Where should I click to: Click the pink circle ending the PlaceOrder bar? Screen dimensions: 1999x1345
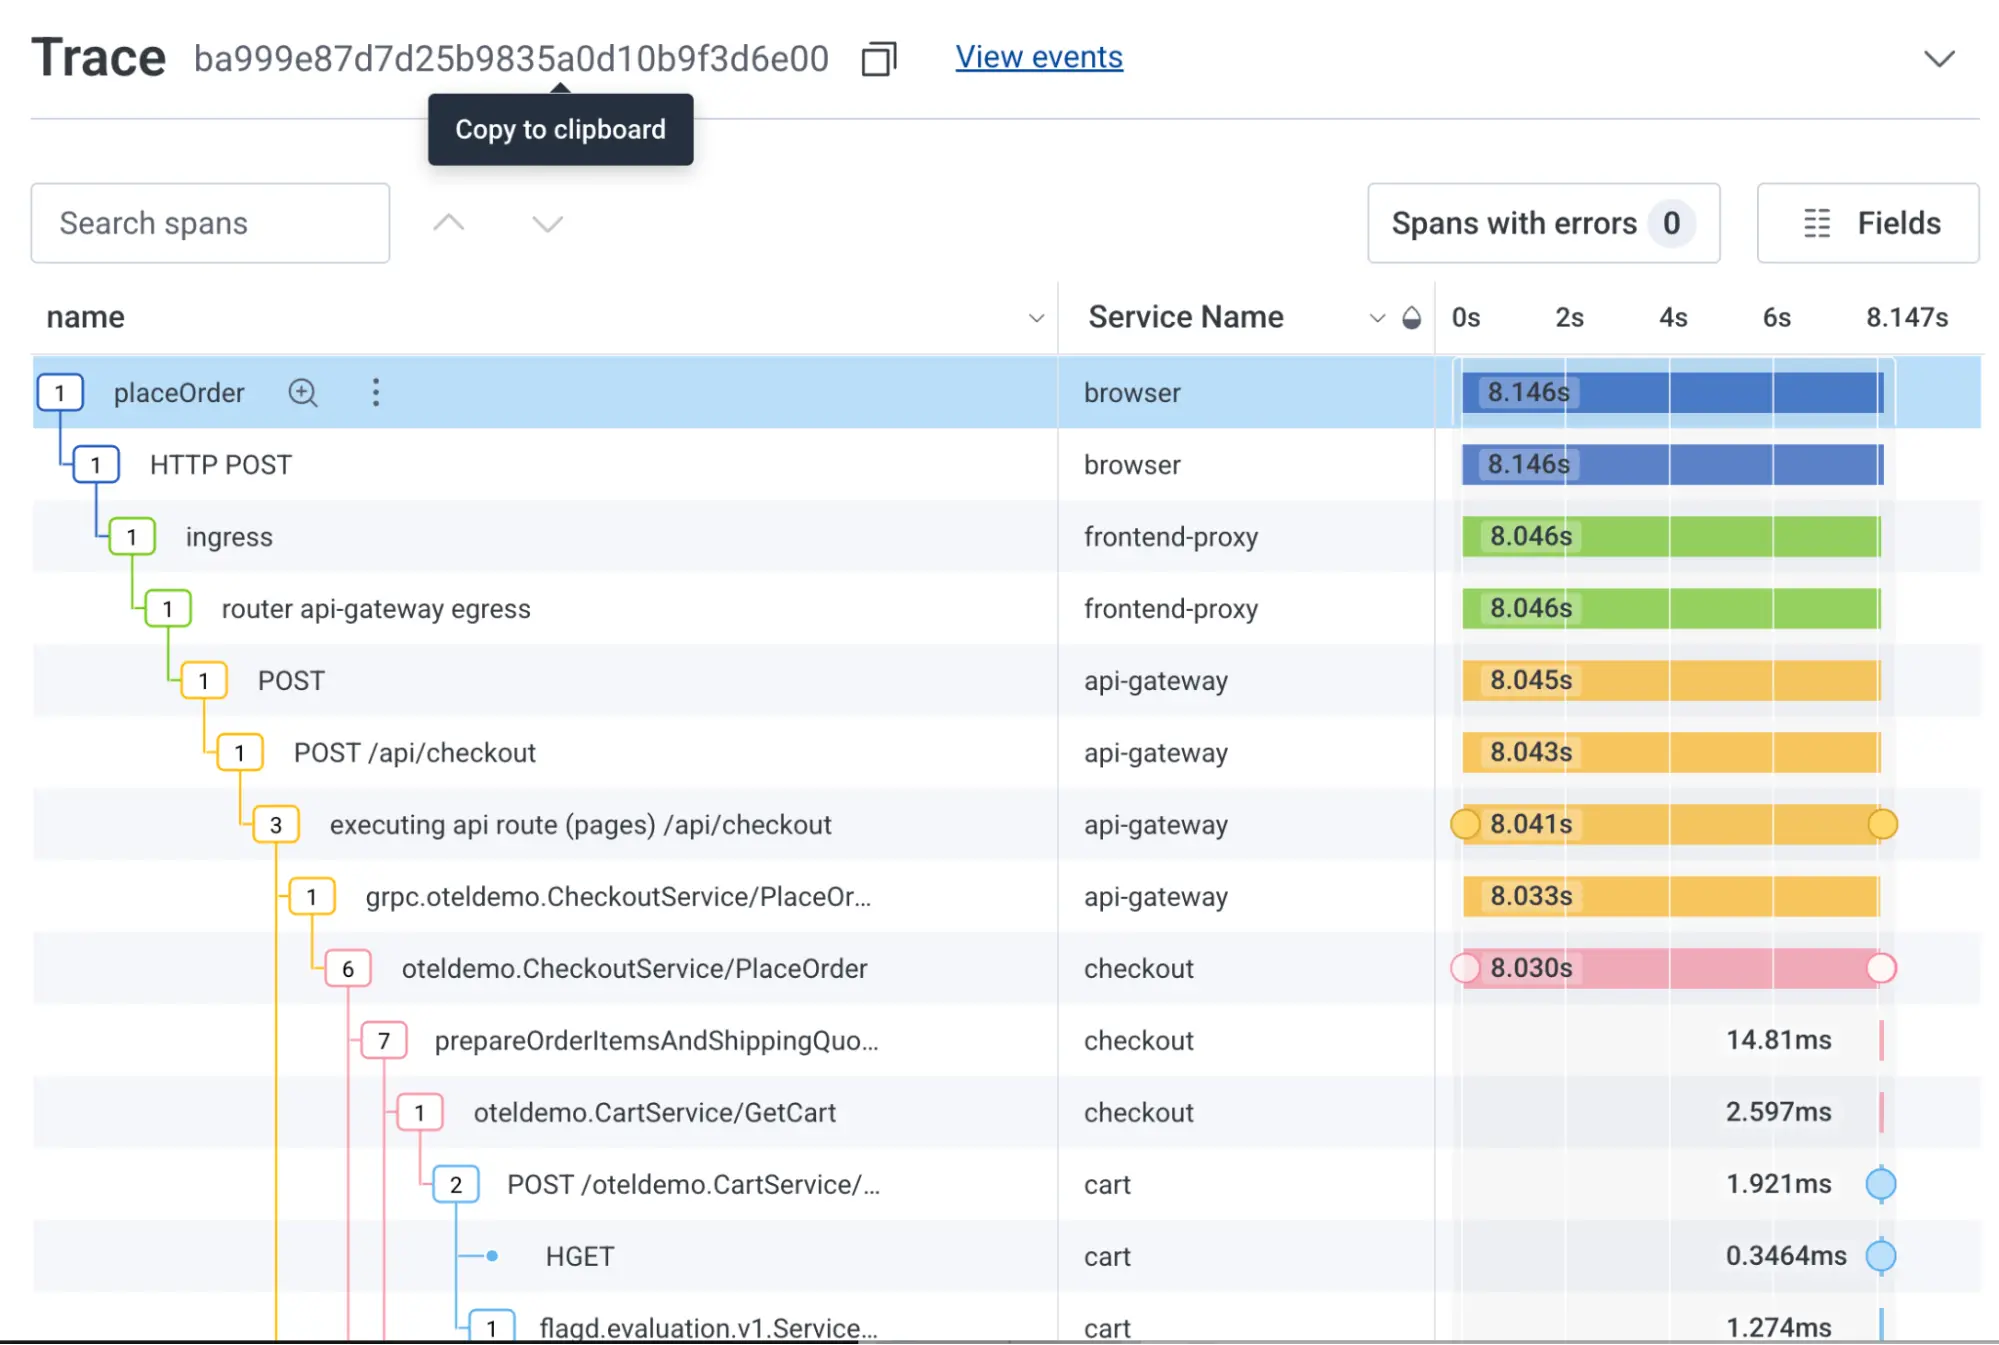(1882, 968)
